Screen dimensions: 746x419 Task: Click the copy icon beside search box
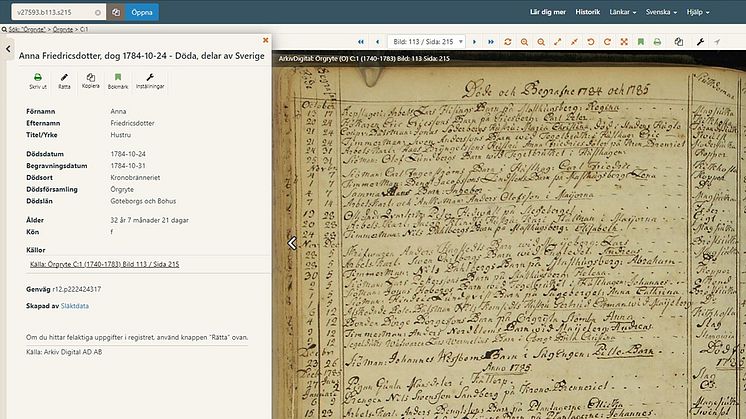pyautogui.click(x=116, y=12)
